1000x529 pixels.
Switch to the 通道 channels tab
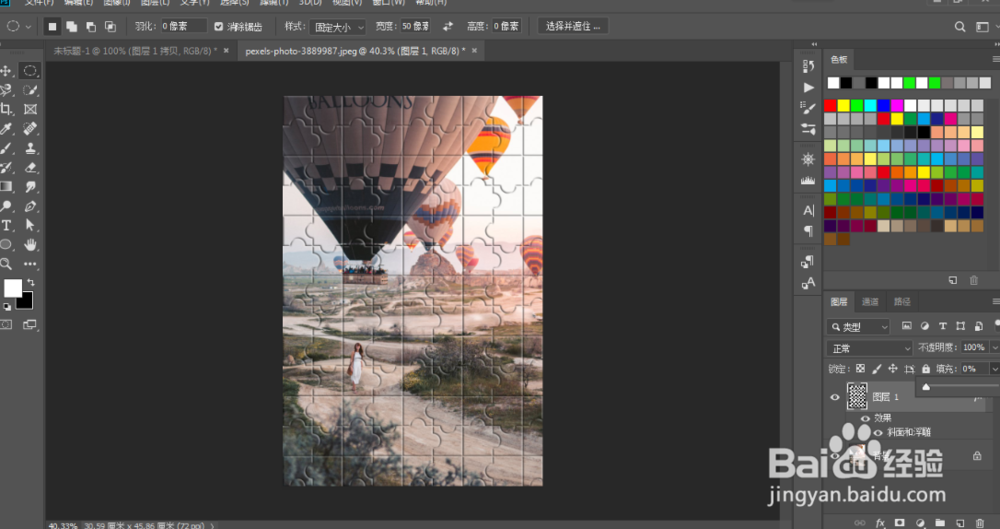(x=870, y=302)
